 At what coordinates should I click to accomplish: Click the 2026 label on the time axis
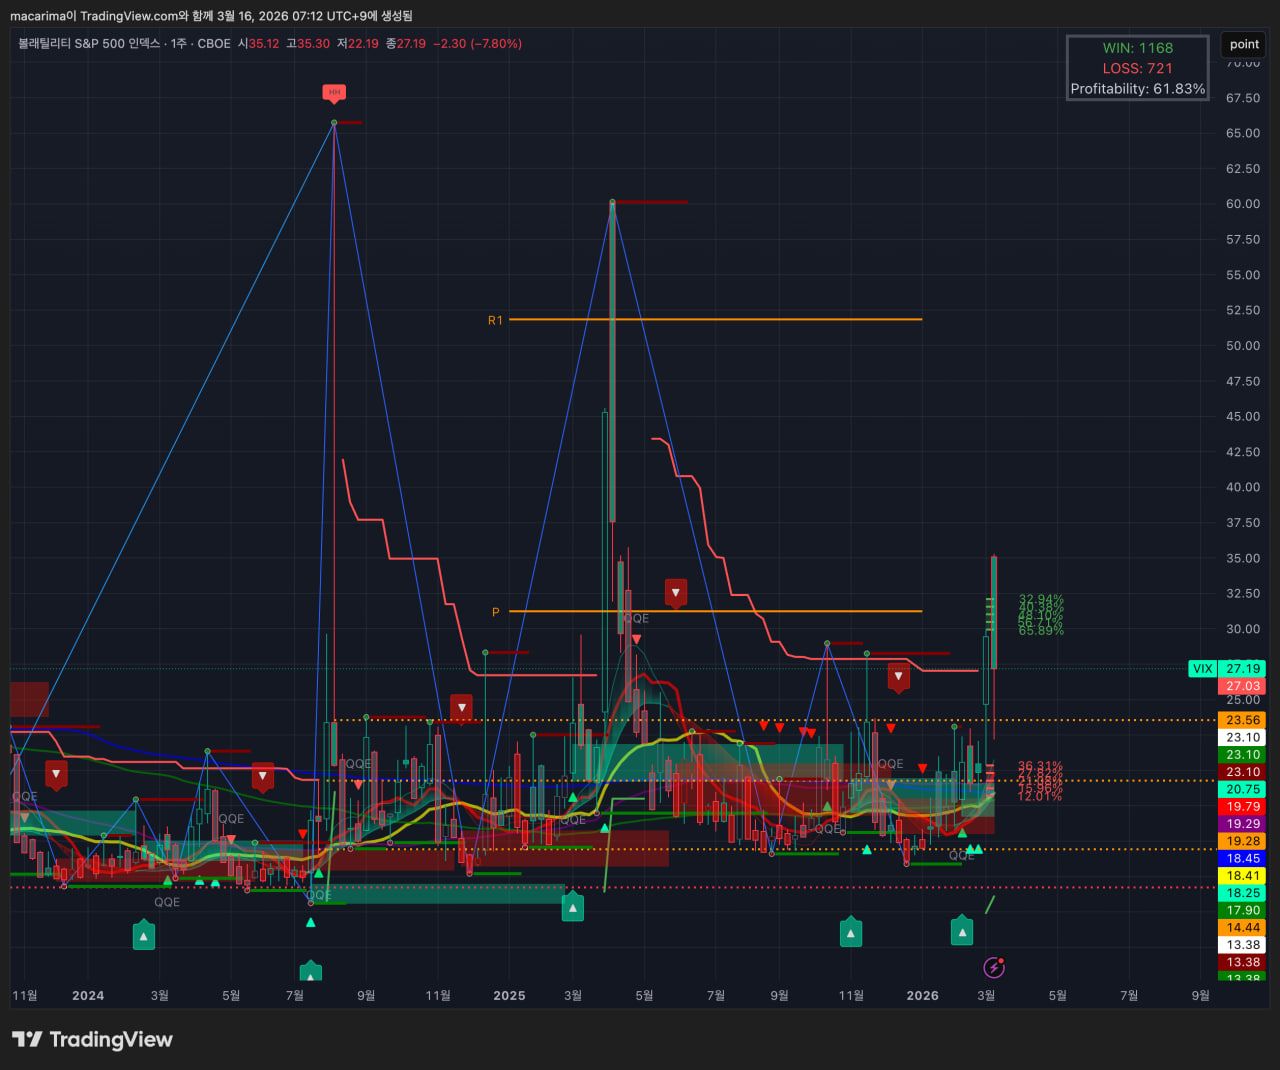(922, 996)
